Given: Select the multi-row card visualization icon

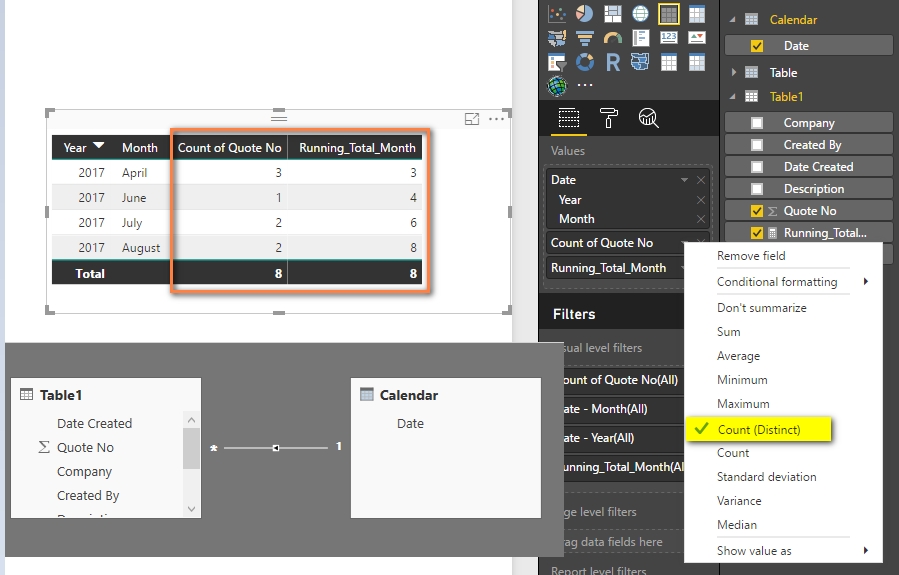Looking at the screenshot, I should (640, 38).
